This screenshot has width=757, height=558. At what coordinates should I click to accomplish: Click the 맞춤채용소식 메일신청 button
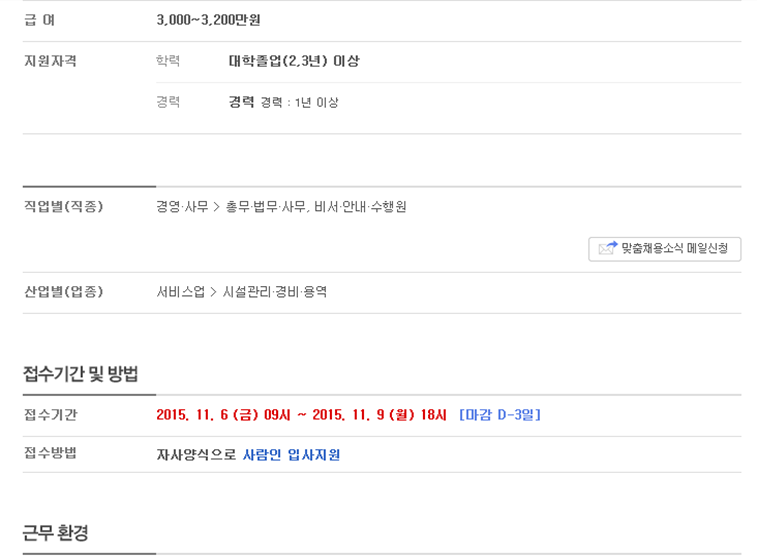(x=664, y=249)
